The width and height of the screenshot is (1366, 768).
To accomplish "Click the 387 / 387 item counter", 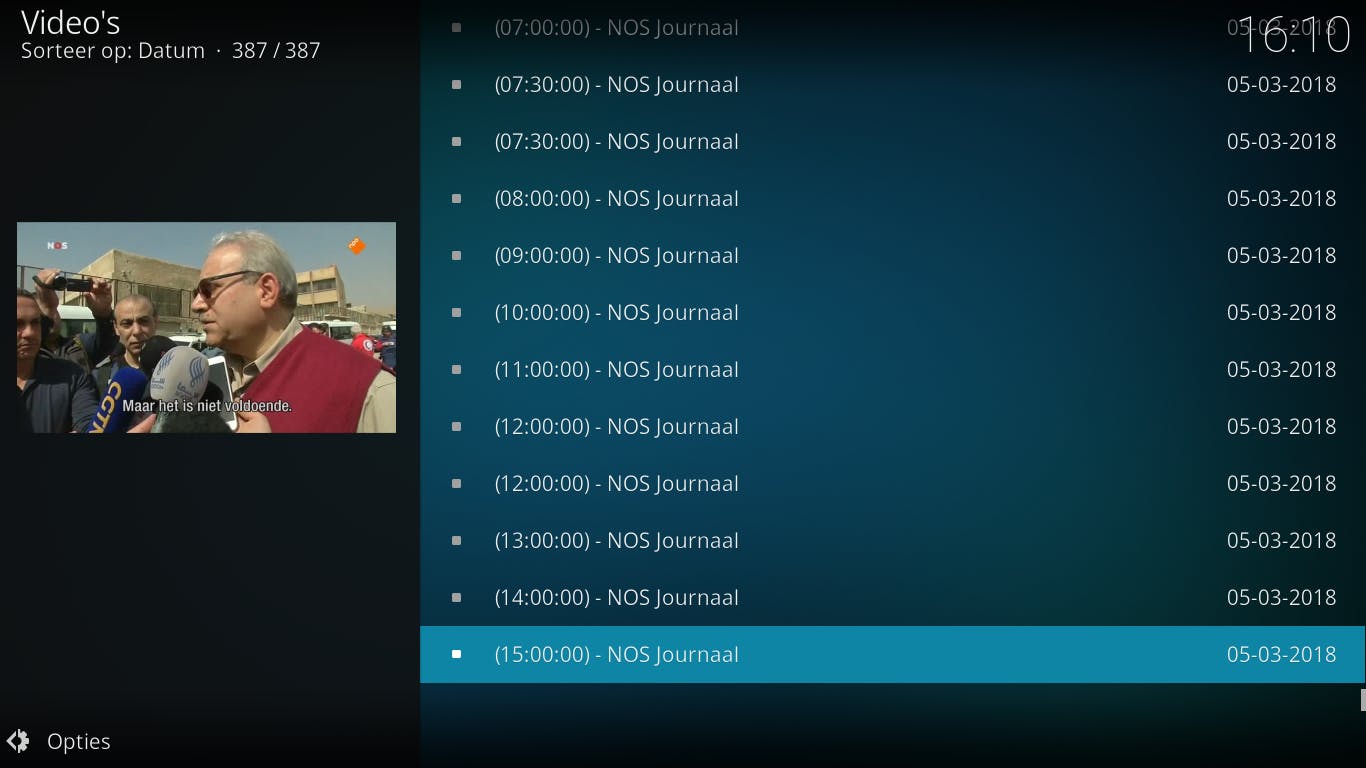I will (276, 51).
